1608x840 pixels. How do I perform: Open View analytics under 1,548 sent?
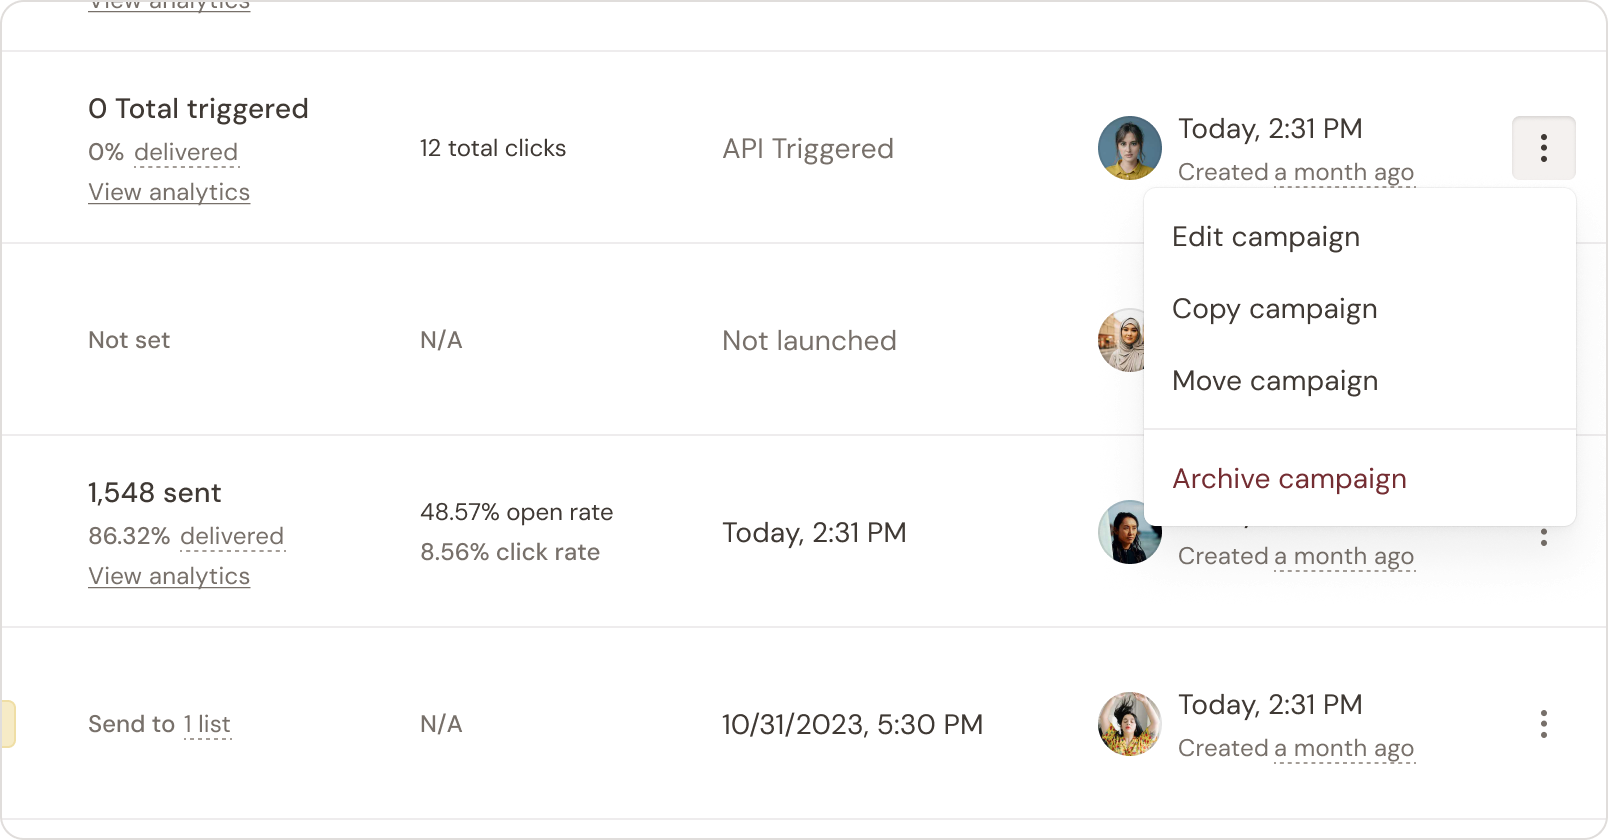click(169, 576)
